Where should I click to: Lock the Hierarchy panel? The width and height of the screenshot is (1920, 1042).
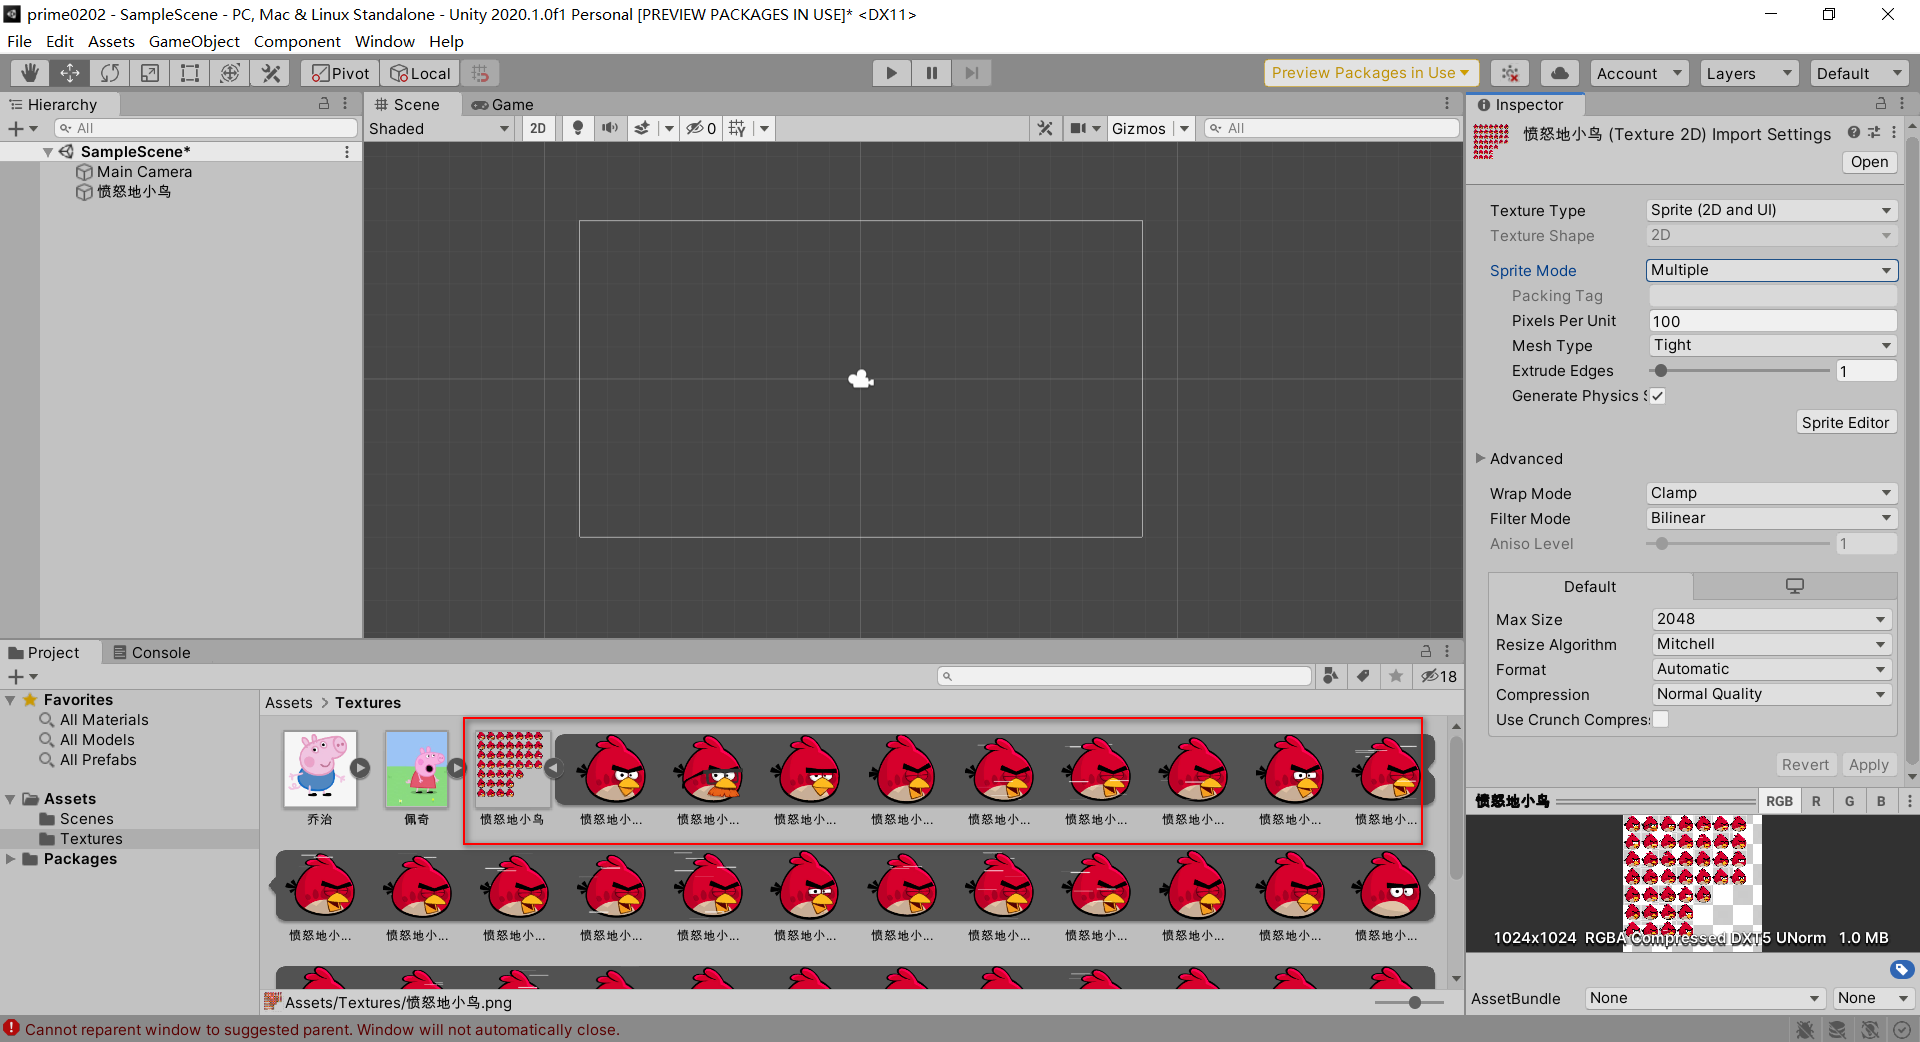pos(324,103)
